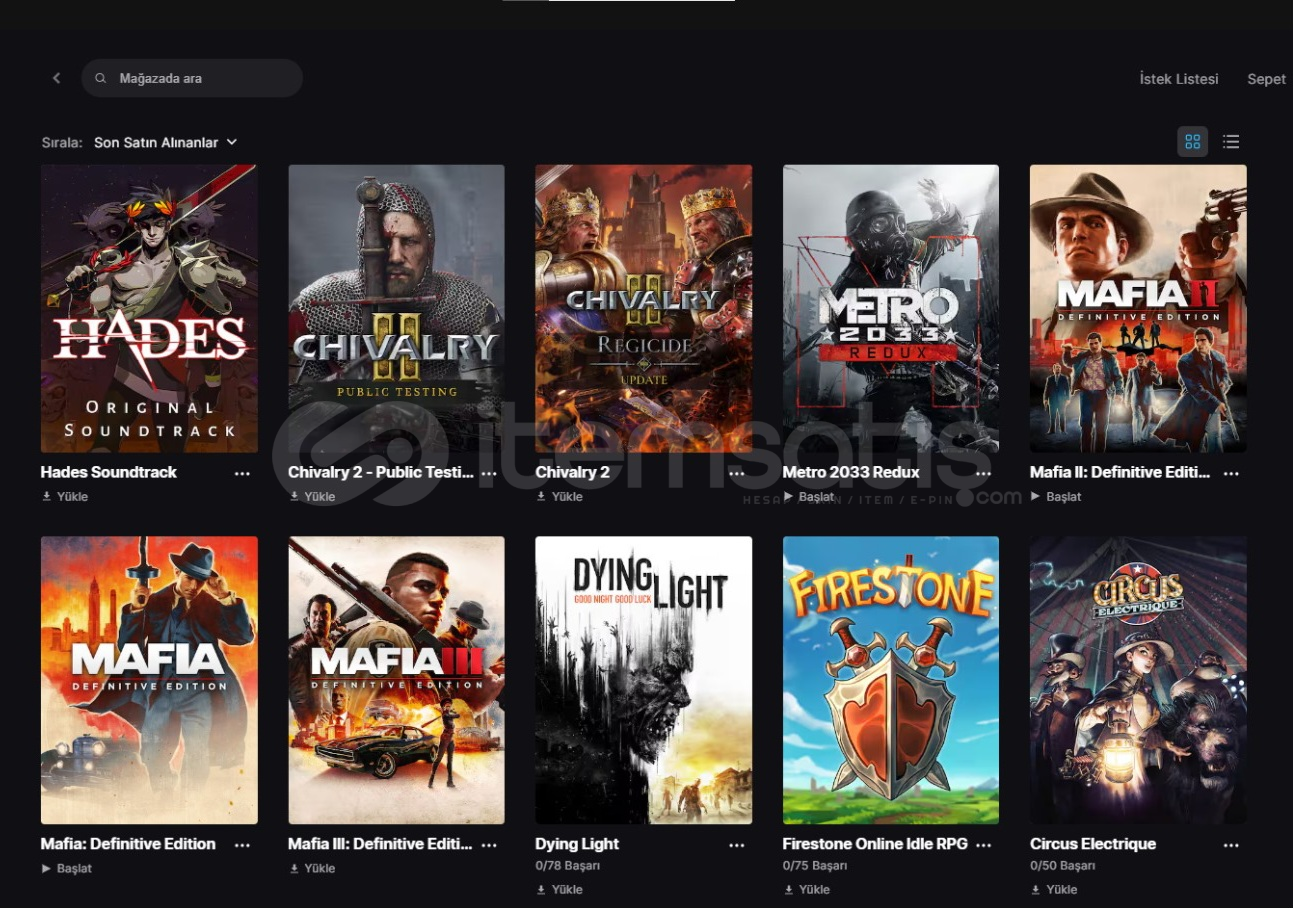Screen dimensions: 1293x908
Task: Select the Firestone cover art
Action: [891, 680]
